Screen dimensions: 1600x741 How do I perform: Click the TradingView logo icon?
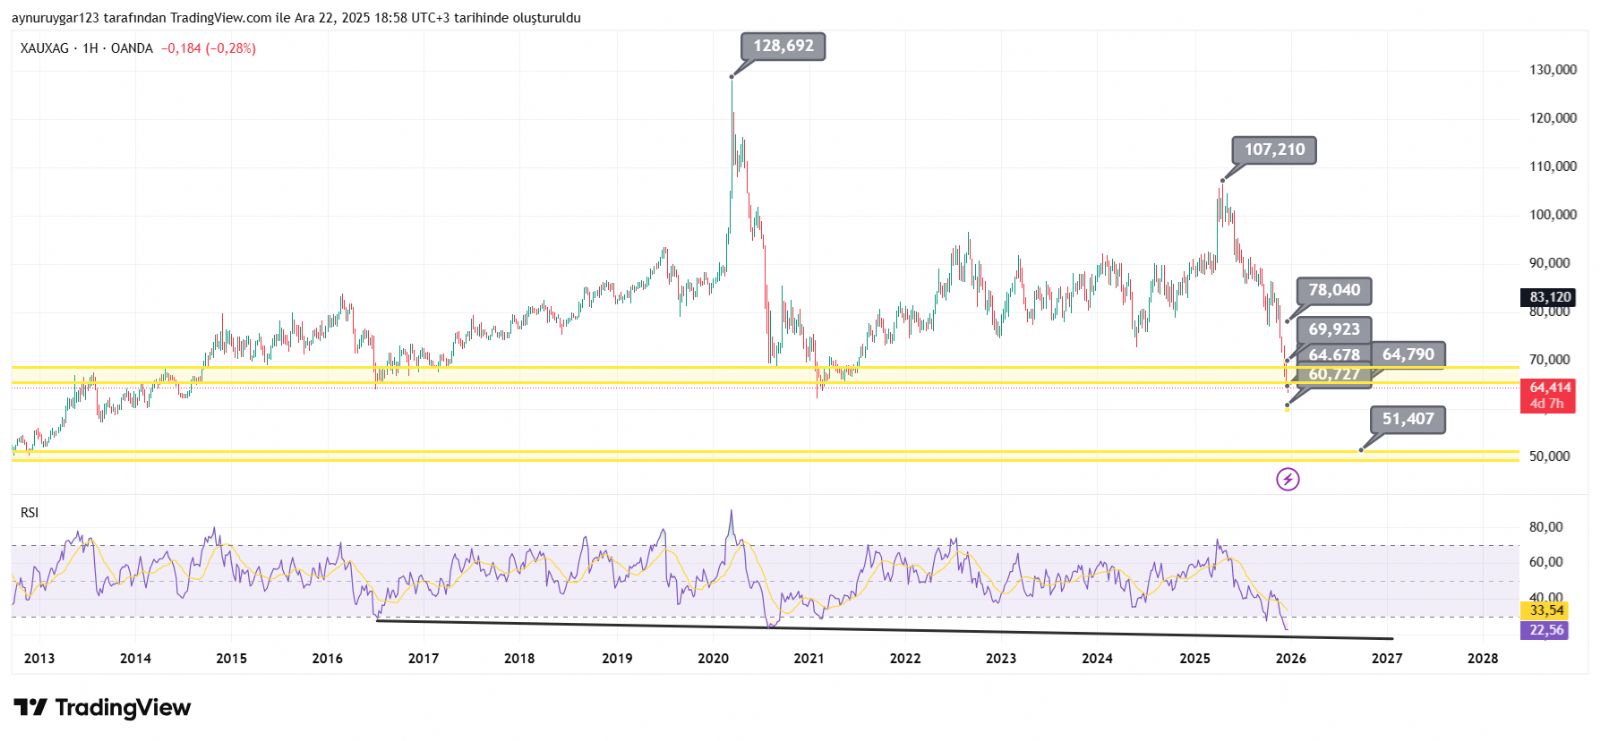tap(30, 708)
